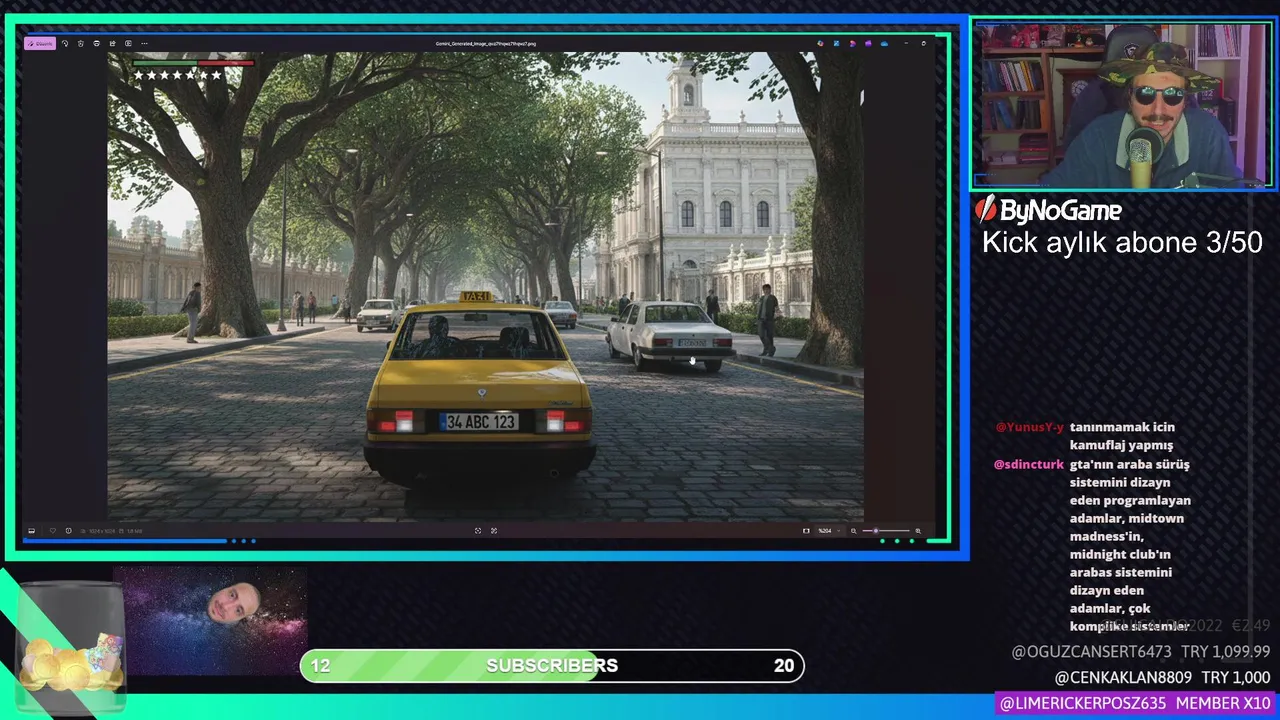Click the Edit button in Photos toolbar

click(x=40, y=44)
